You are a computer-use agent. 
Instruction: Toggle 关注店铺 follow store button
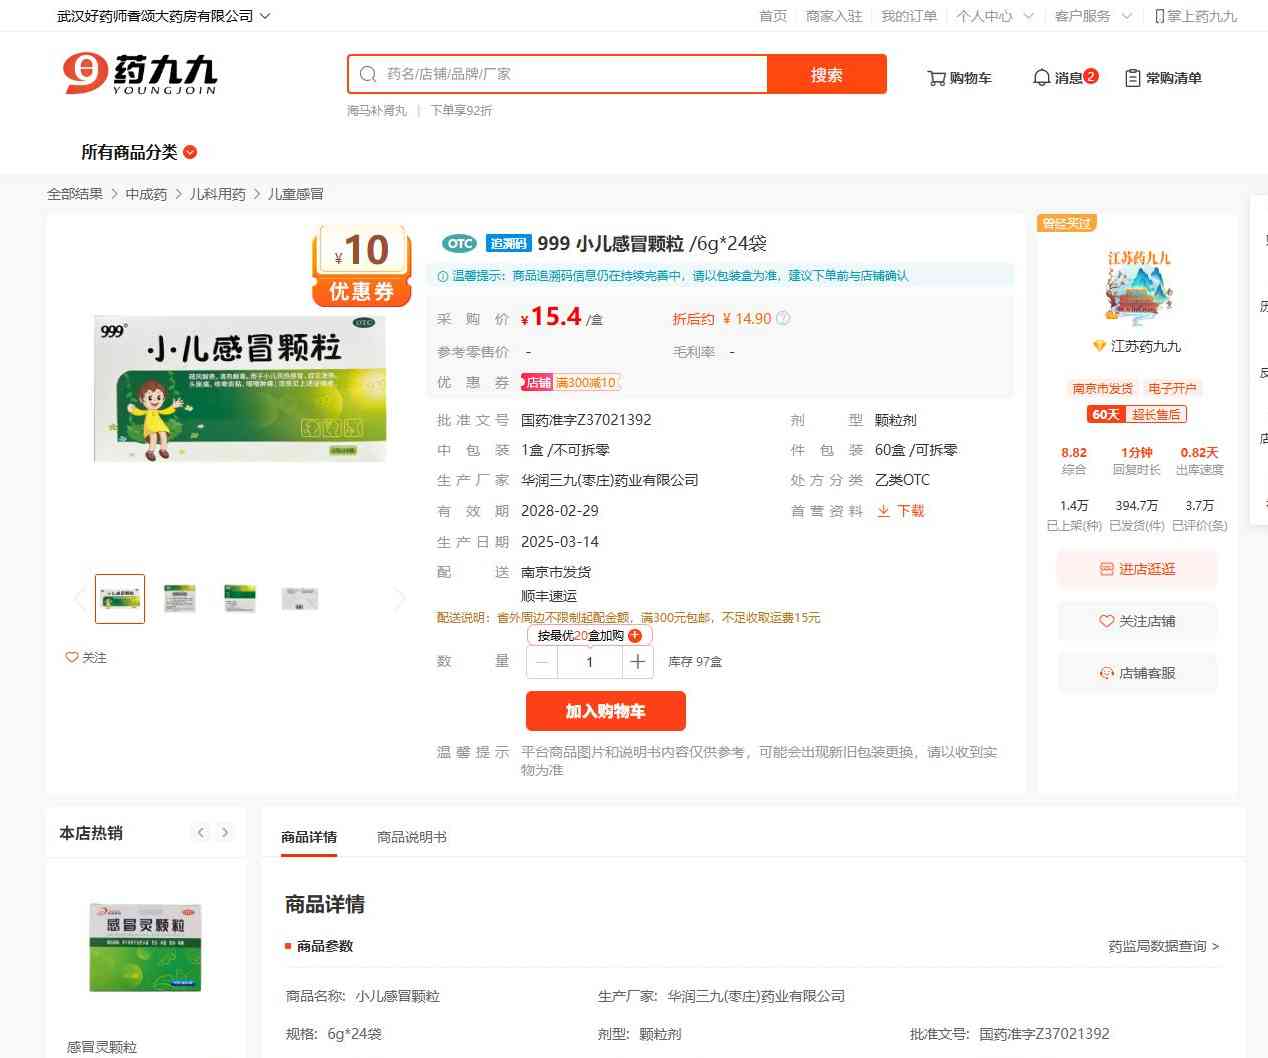pyautogui.click(x=1137, y=621)
